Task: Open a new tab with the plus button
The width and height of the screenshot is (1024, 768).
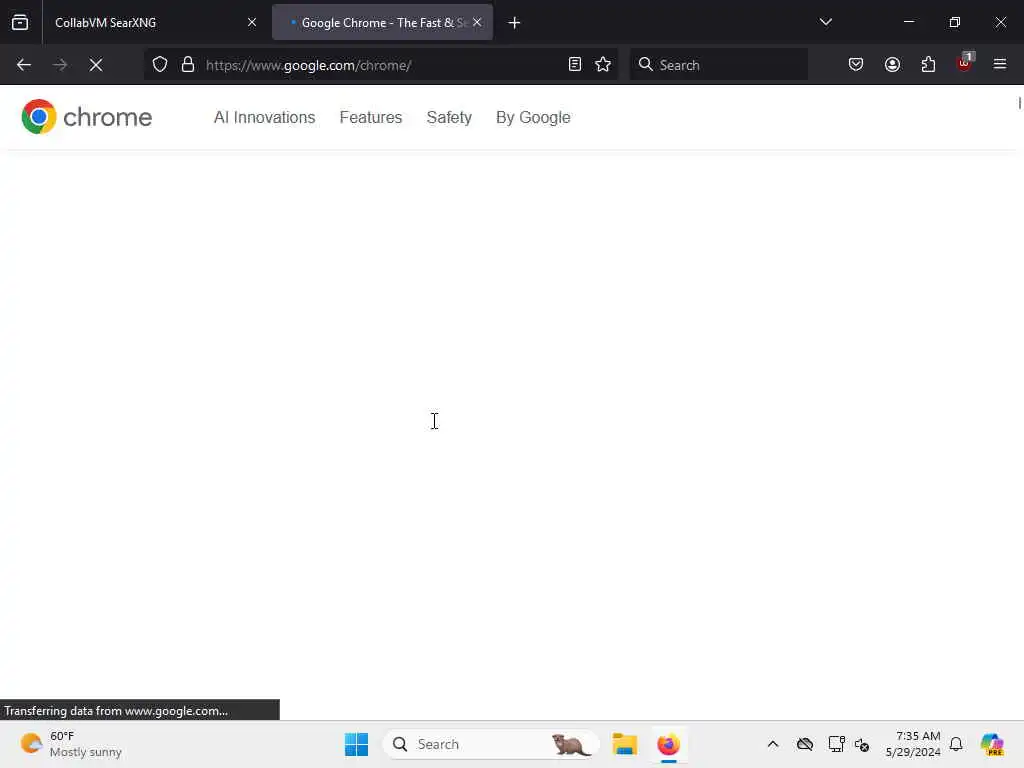Action: [515, 23]
